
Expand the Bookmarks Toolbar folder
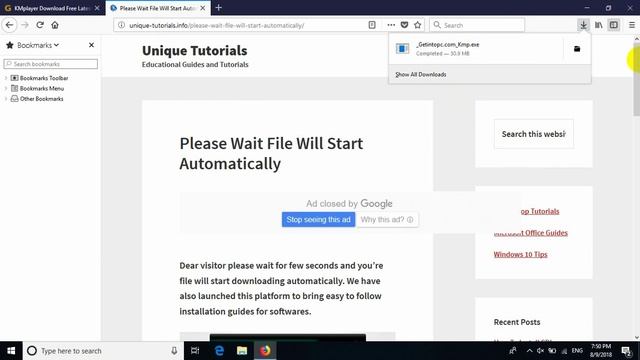pyautogui.click(x=6, y=78)
